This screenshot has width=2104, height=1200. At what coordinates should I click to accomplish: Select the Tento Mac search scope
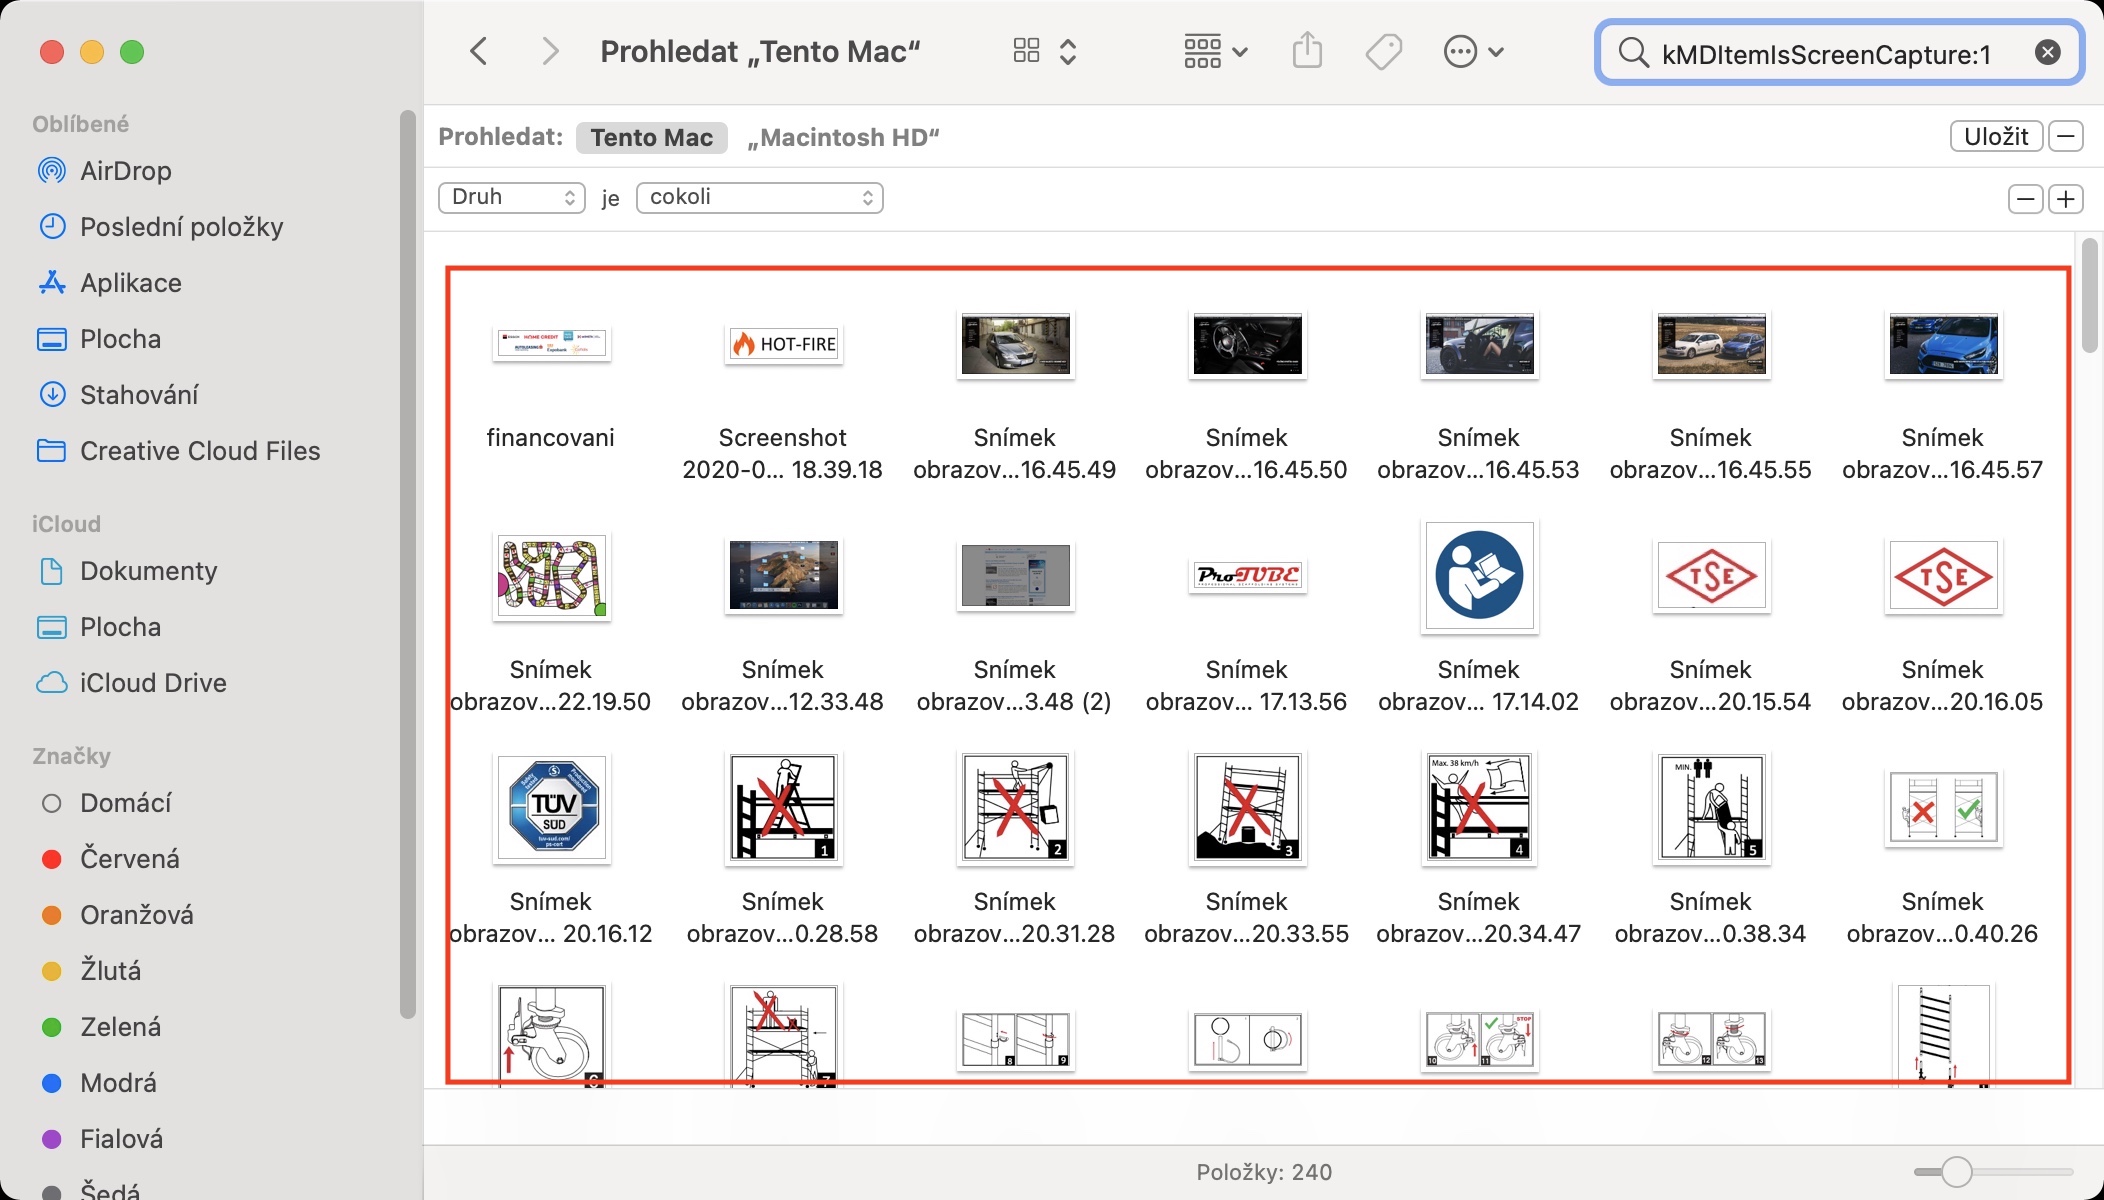click(x=651, y=137)
